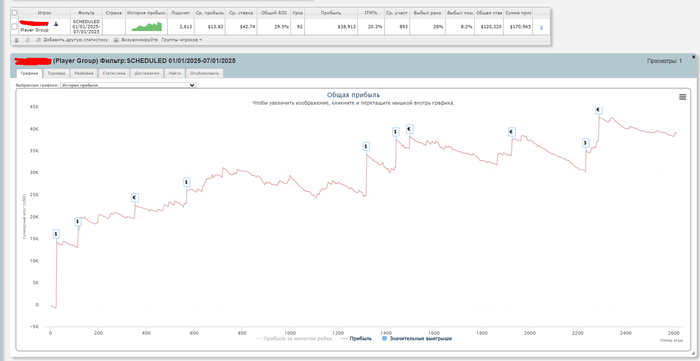Click the prize sum value $170,943
The width and height of the screenshot is (700, 361).
point(521,27)
